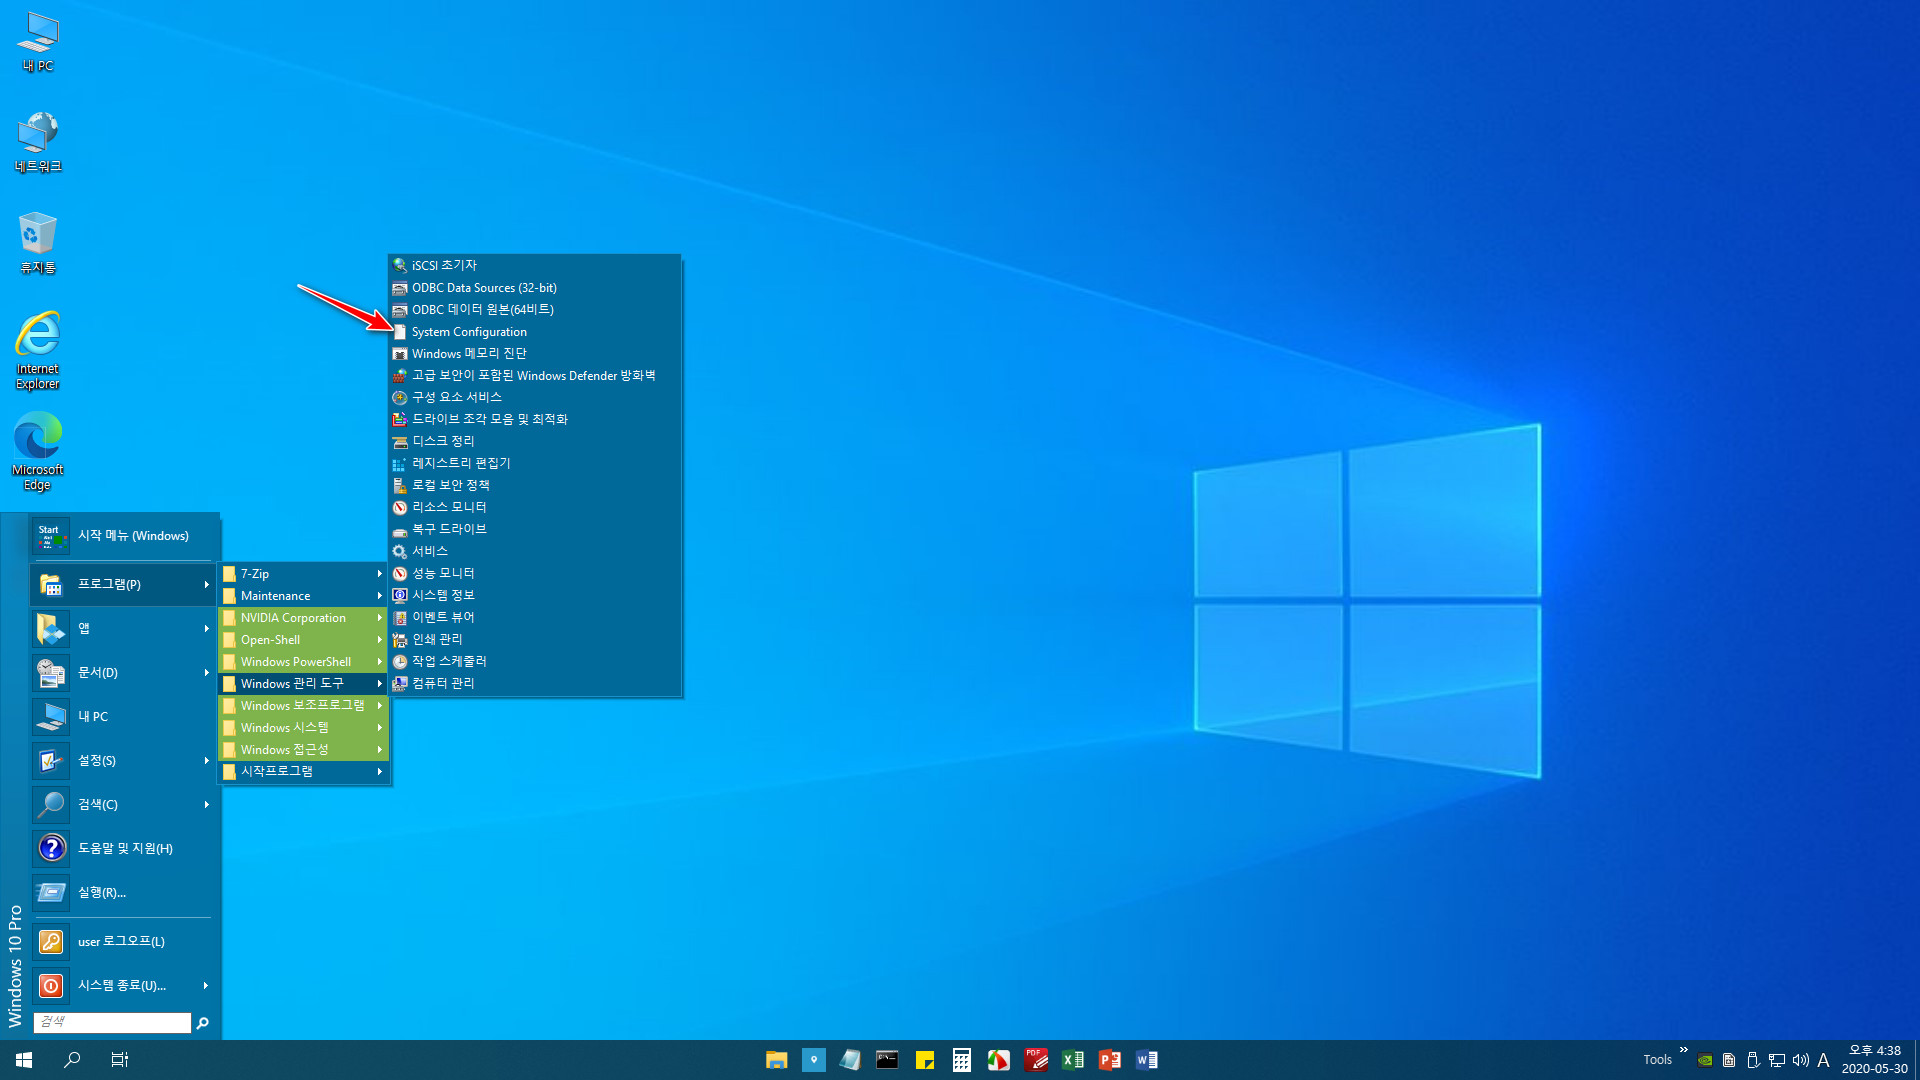Open 서비스
Screen dimensions: 1920x1080
pos(535,552)
